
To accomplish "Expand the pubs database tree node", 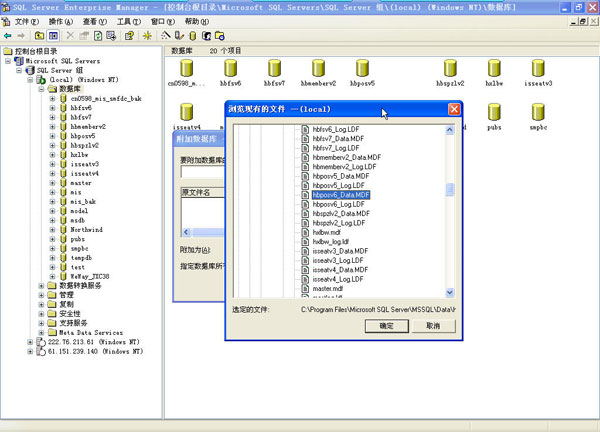I will (x=52, y=239).
